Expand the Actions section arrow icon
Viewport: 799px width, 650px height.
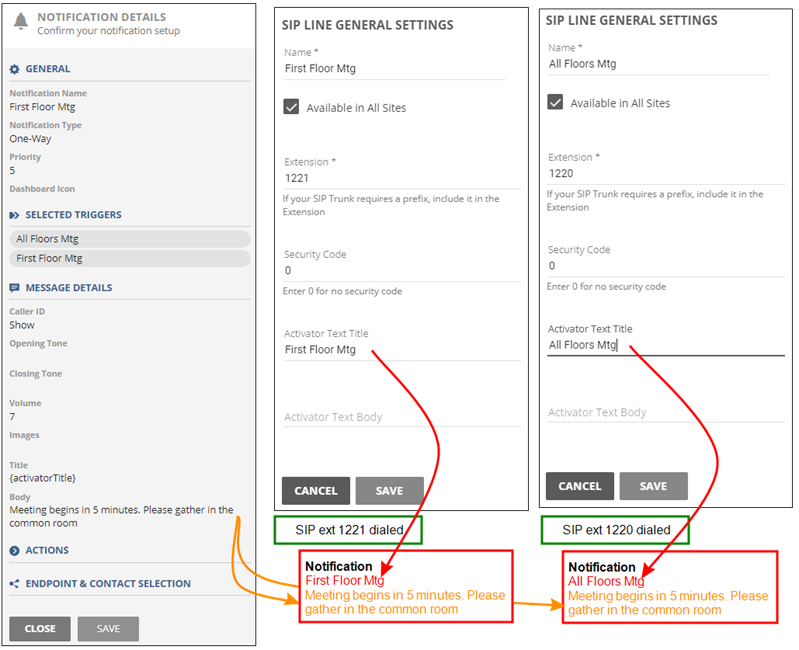14,551
